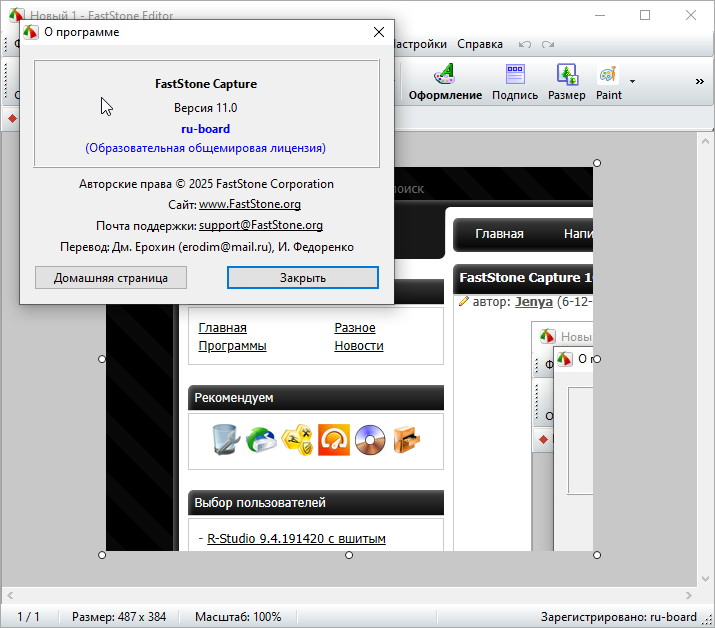Viewport: 715px width, 628px height.
Task: Close the О программе dialog with X
Action: (378, 32)
